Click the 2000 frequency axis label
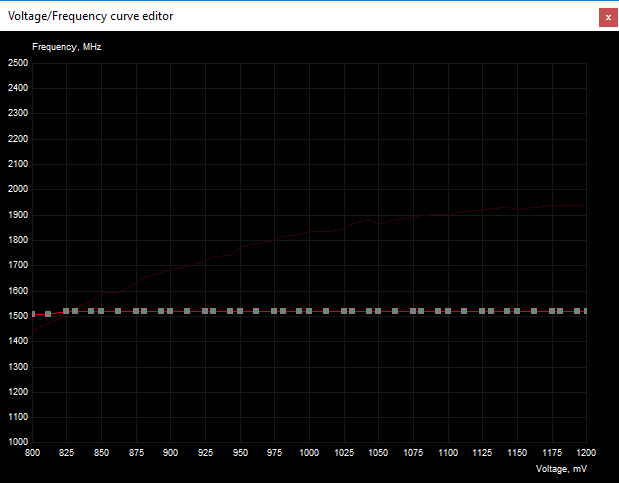Viewport: 619px width, 483px height. coord(18,189)
